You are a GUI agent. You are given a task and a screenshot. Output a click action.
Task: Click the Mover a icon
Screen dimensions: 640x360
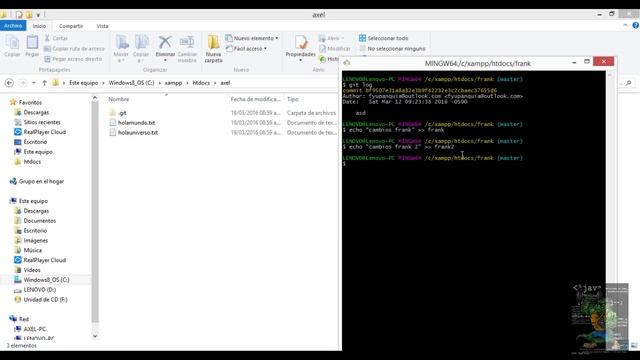click(121, 49)
